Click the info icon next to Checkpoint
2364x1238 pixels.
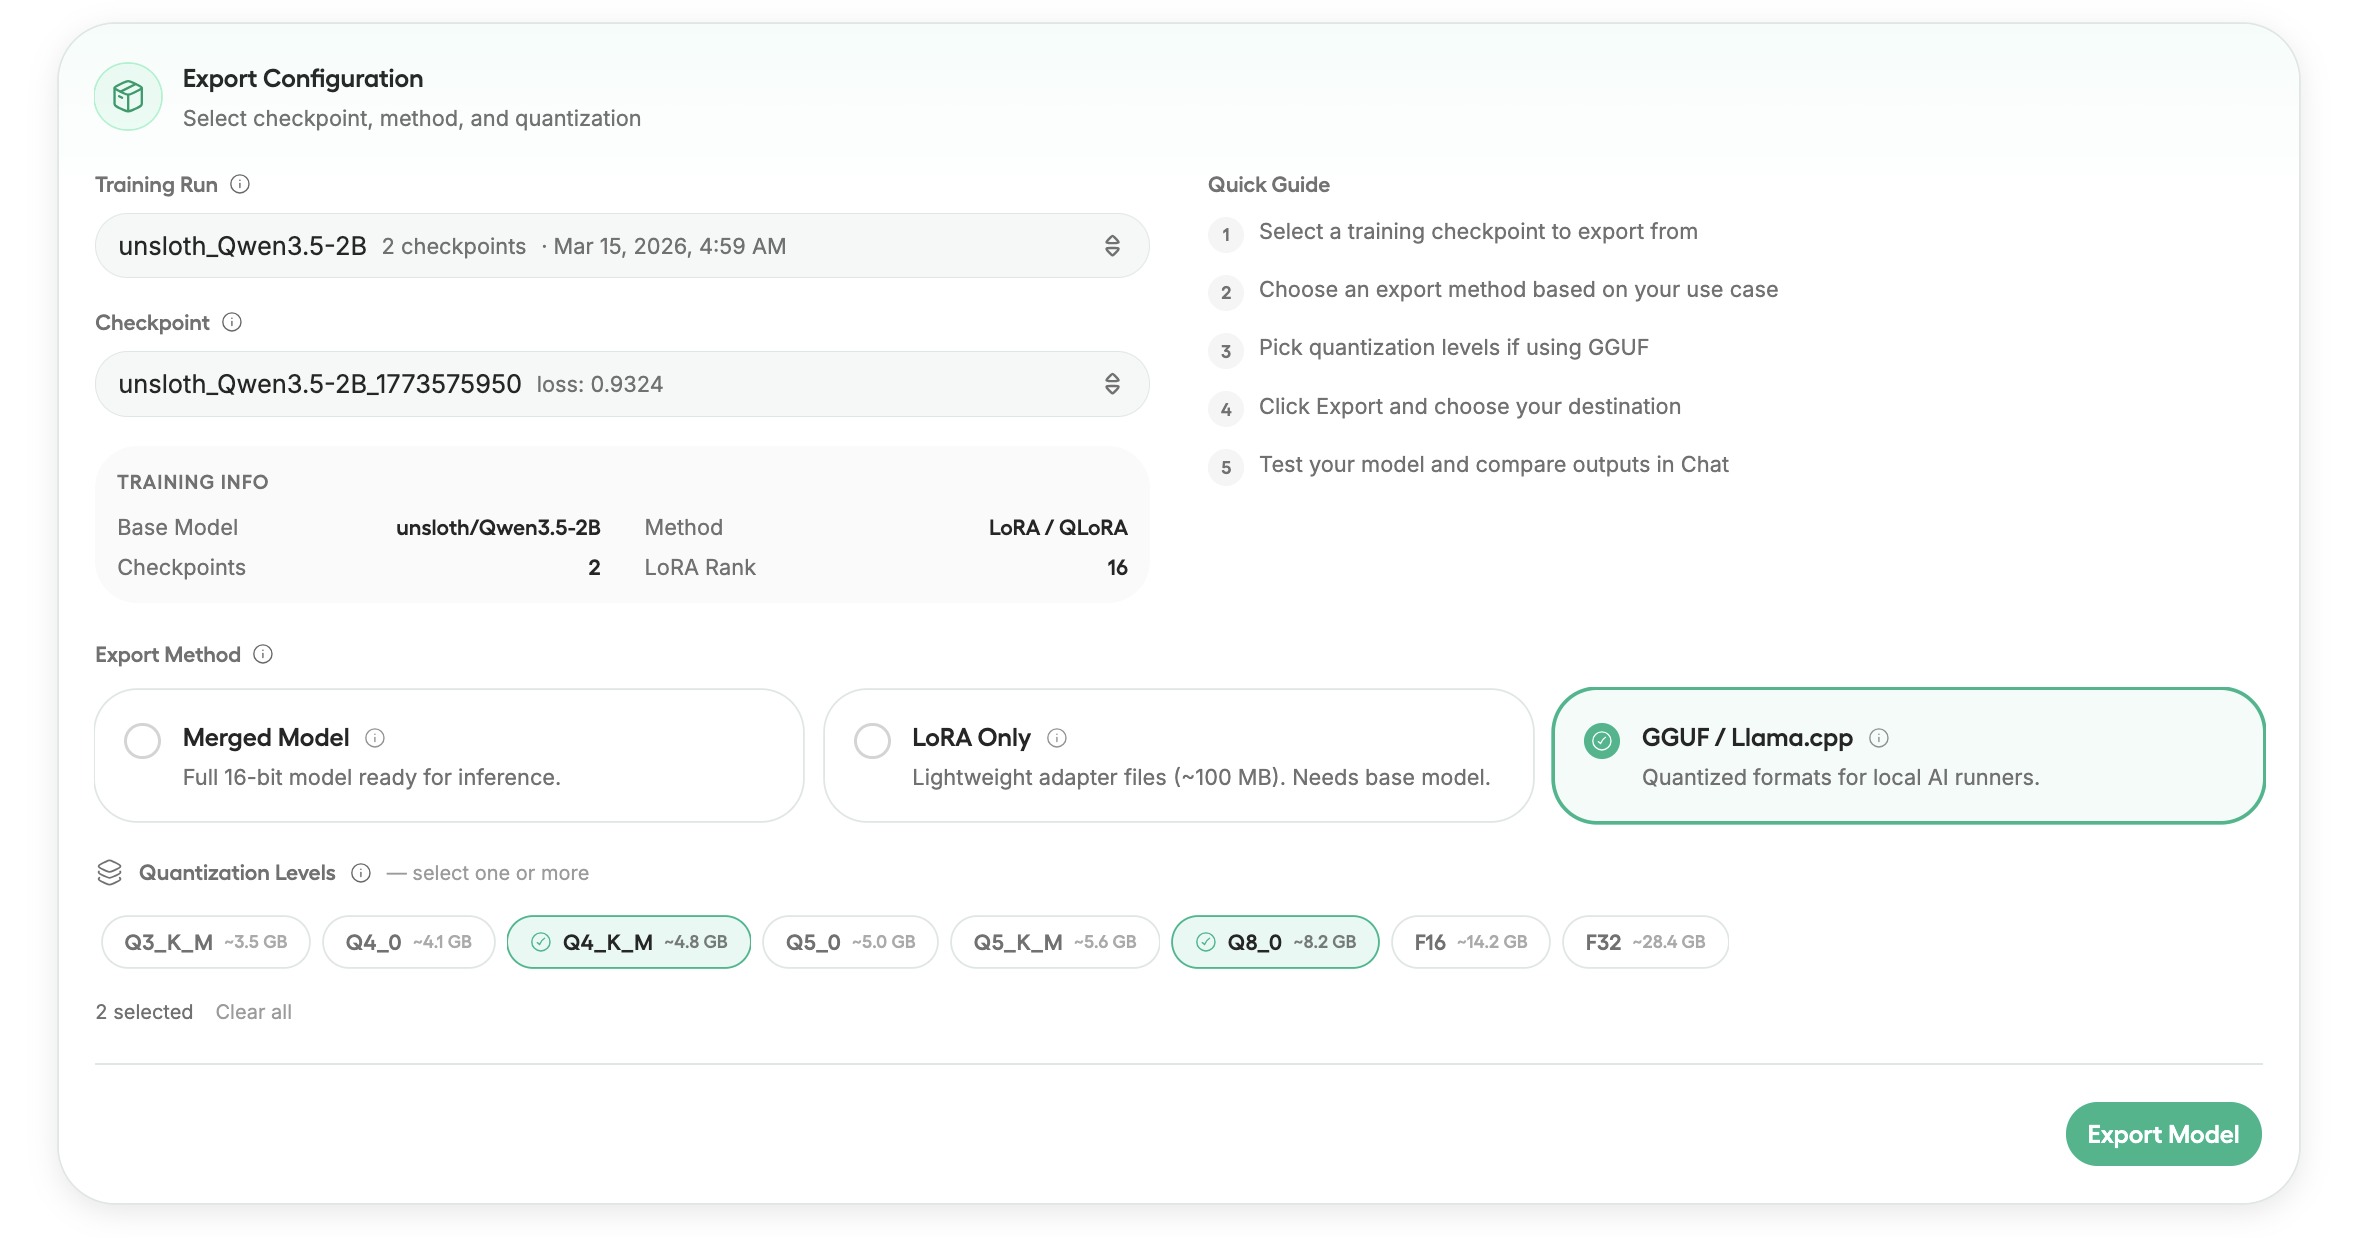[232, 322]
